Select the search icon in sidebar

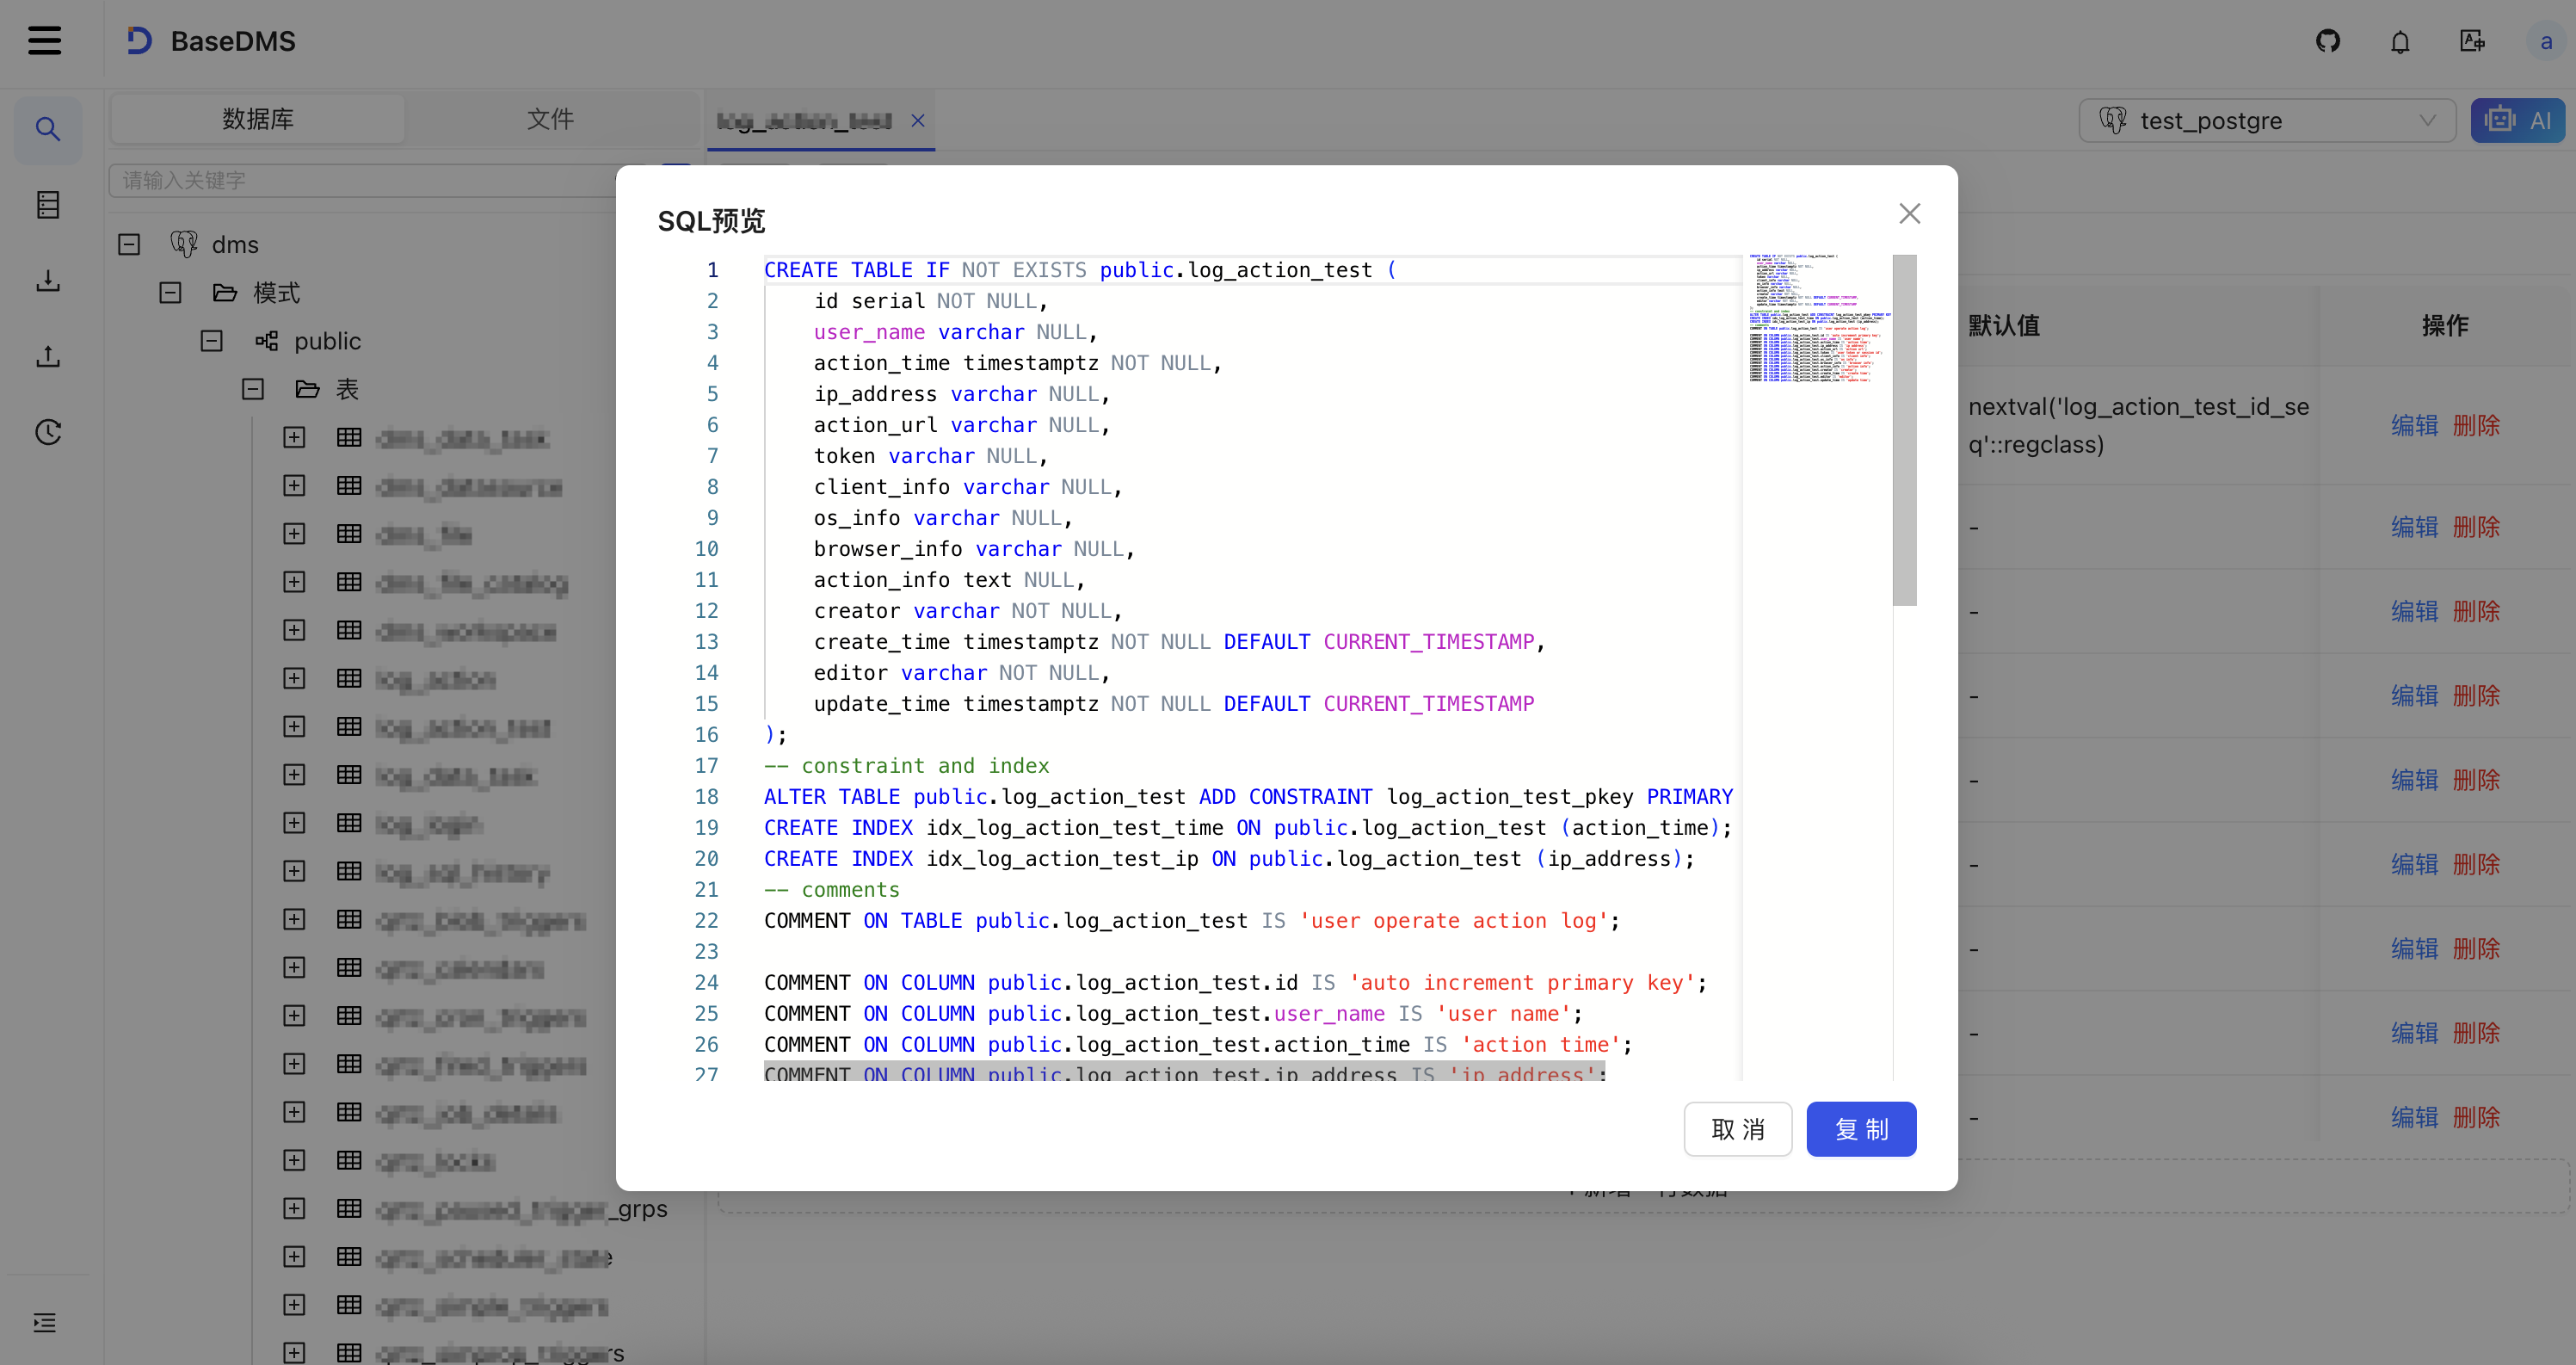coord(48,129)
